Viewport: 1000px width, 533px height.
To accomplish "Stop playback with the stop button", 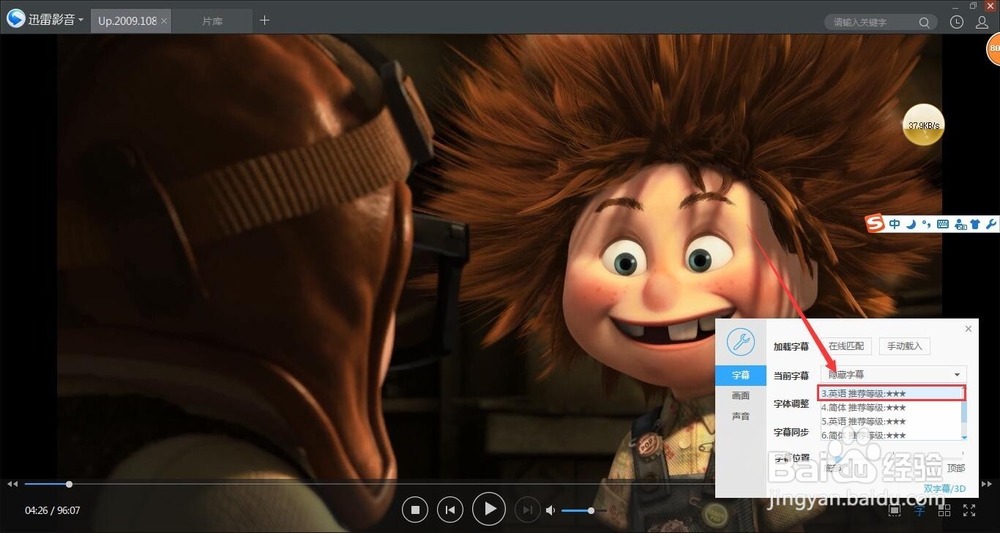I will (x=415, y=509).
